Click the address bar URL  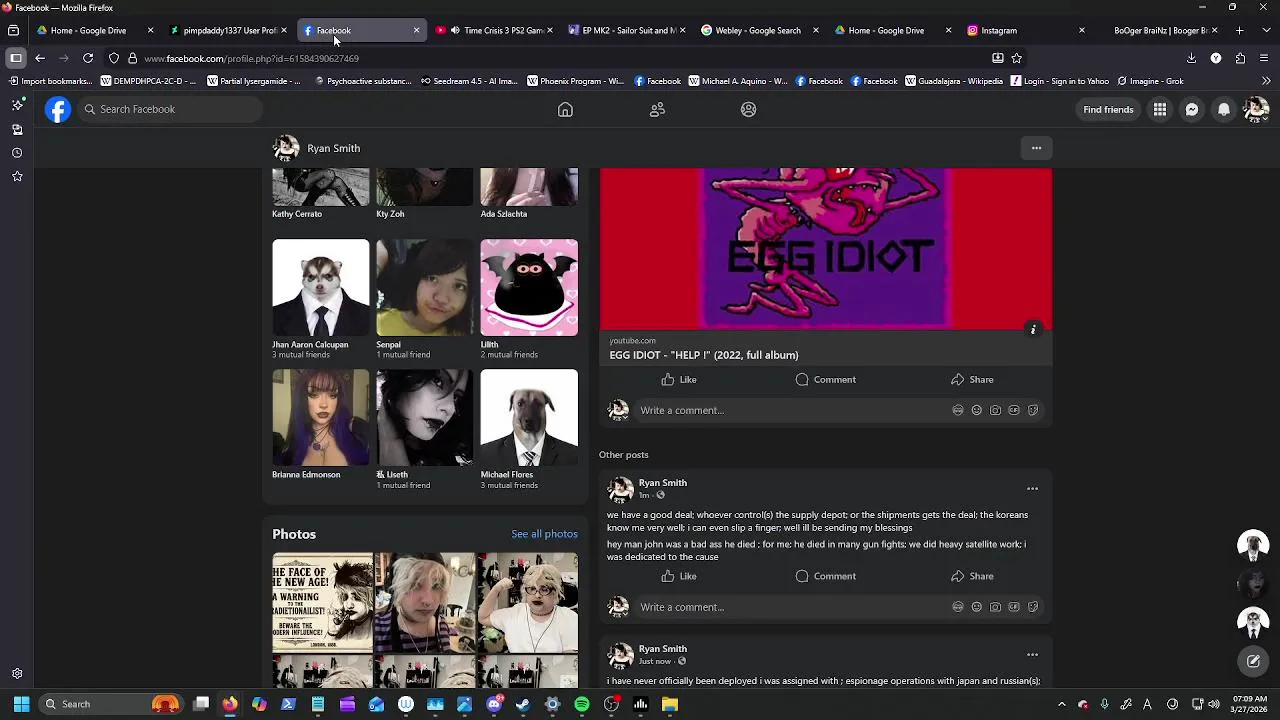point(251,59)
